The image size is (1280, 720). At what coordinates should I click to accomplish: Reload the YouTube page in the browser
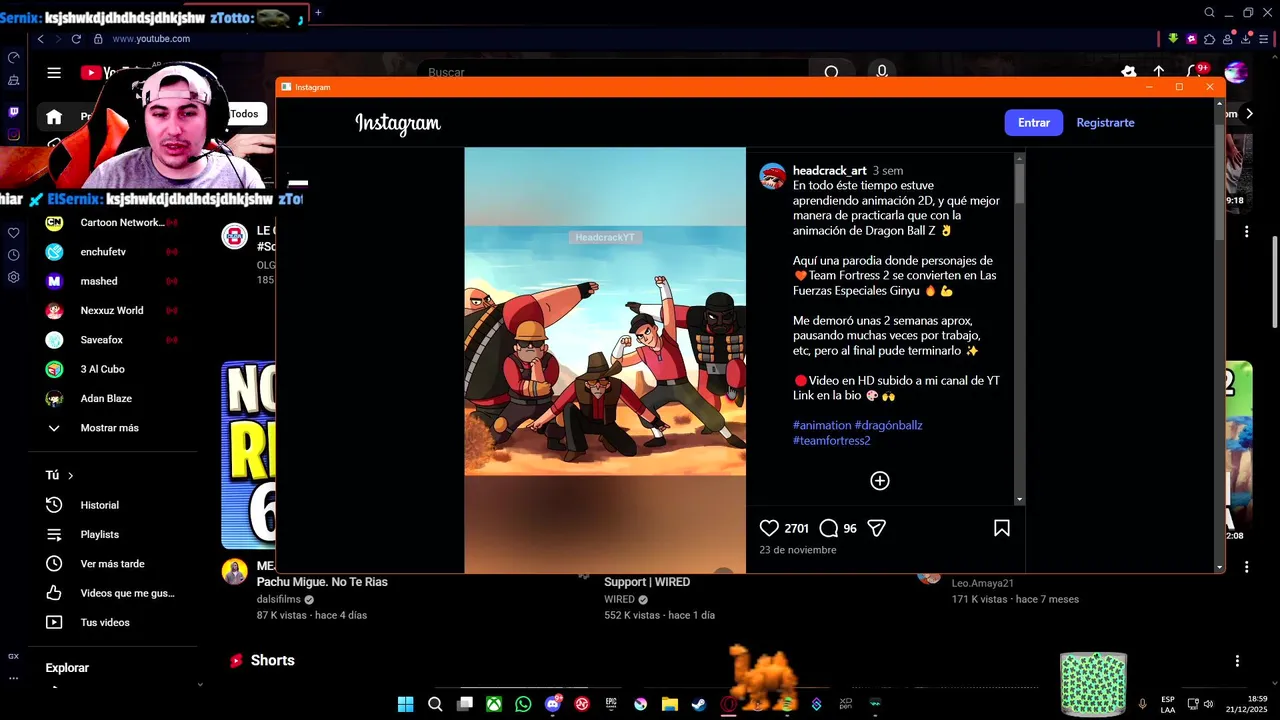point(76,39)
